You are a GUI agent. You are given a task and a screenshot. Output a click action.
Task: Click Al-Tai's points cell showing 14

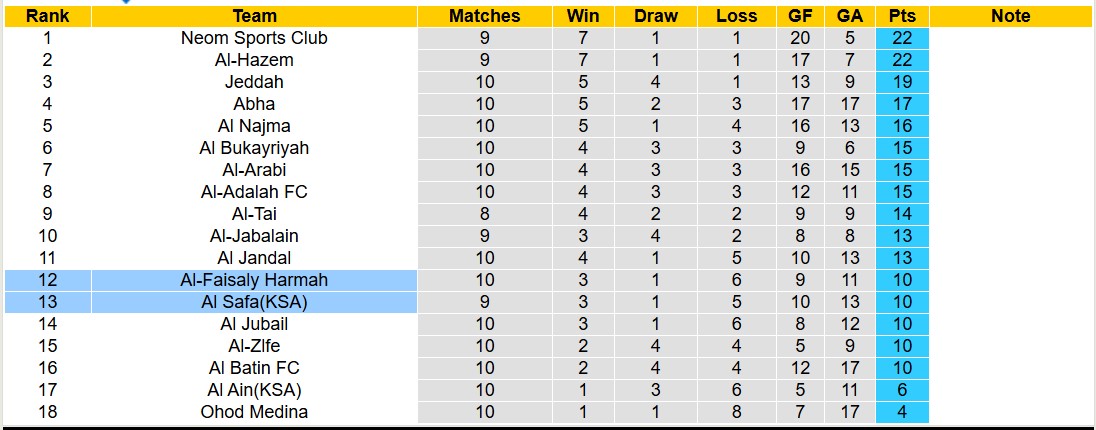(902, 214)
